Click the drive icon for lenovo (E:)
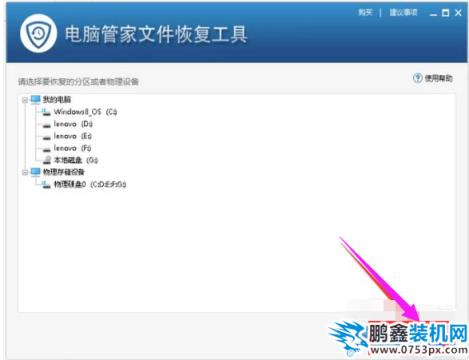 [47, 137]
